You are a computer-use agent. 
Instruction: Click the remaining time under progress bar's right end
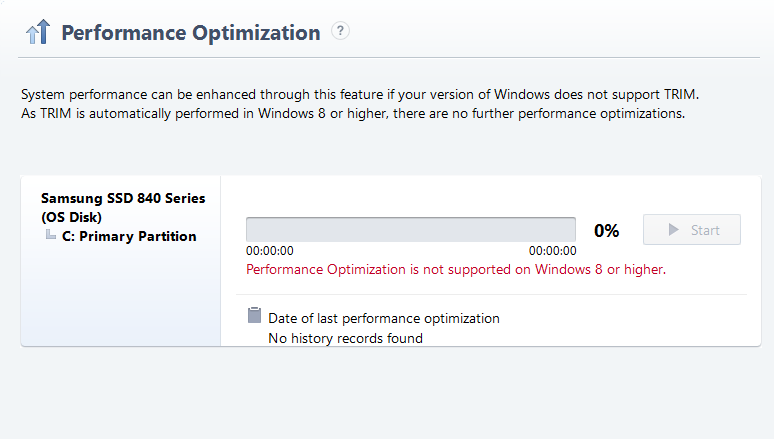pos(552,251)
